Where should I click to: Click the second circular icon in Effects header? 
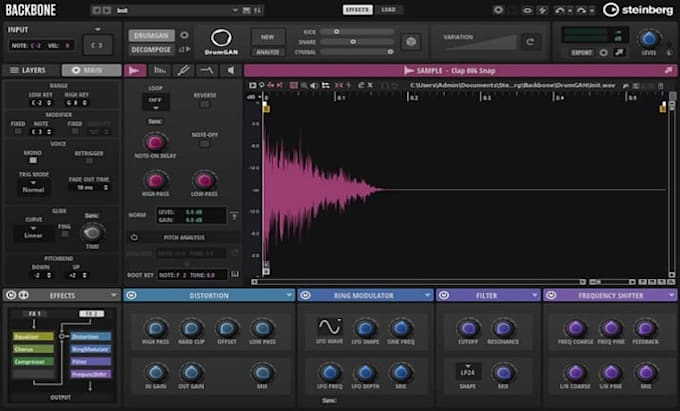(x=24, y=295)
